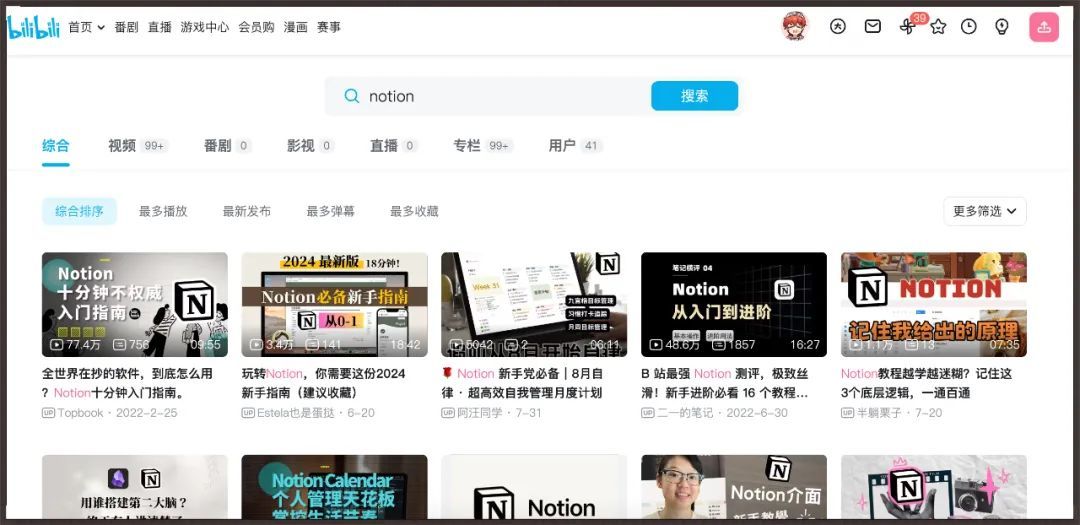Open the 大会员 membership icon
The height and width of the screenshot is (525, 1080).
point(838,26)
